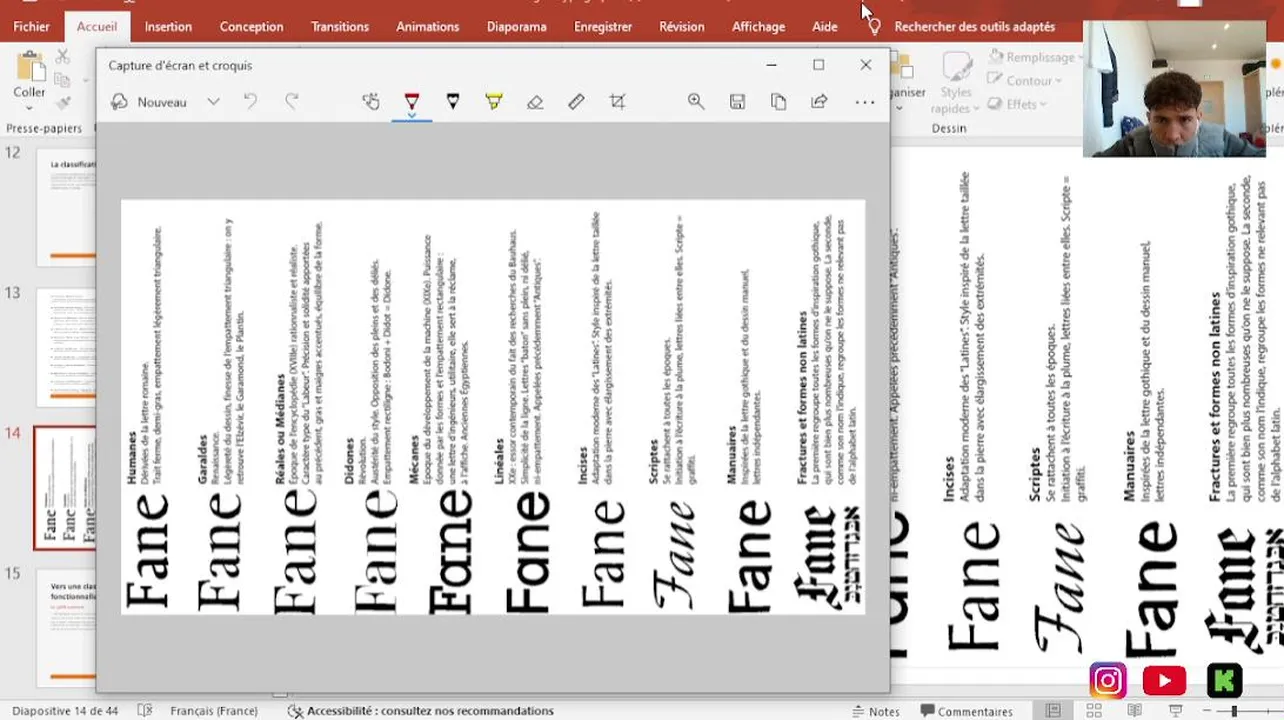This screenshot has width=1284, height=720.
Task: Click the Copier icon in Presse-papiers
Action: [x=63, y=81]
